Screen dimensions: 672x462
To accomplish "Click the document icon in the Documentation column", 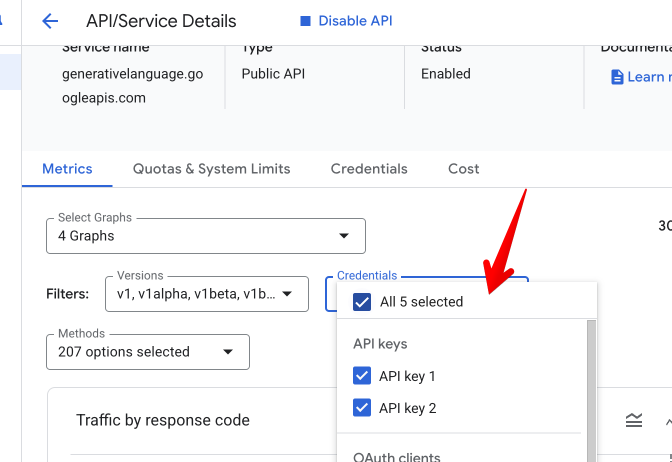I will tap(617, 77).
